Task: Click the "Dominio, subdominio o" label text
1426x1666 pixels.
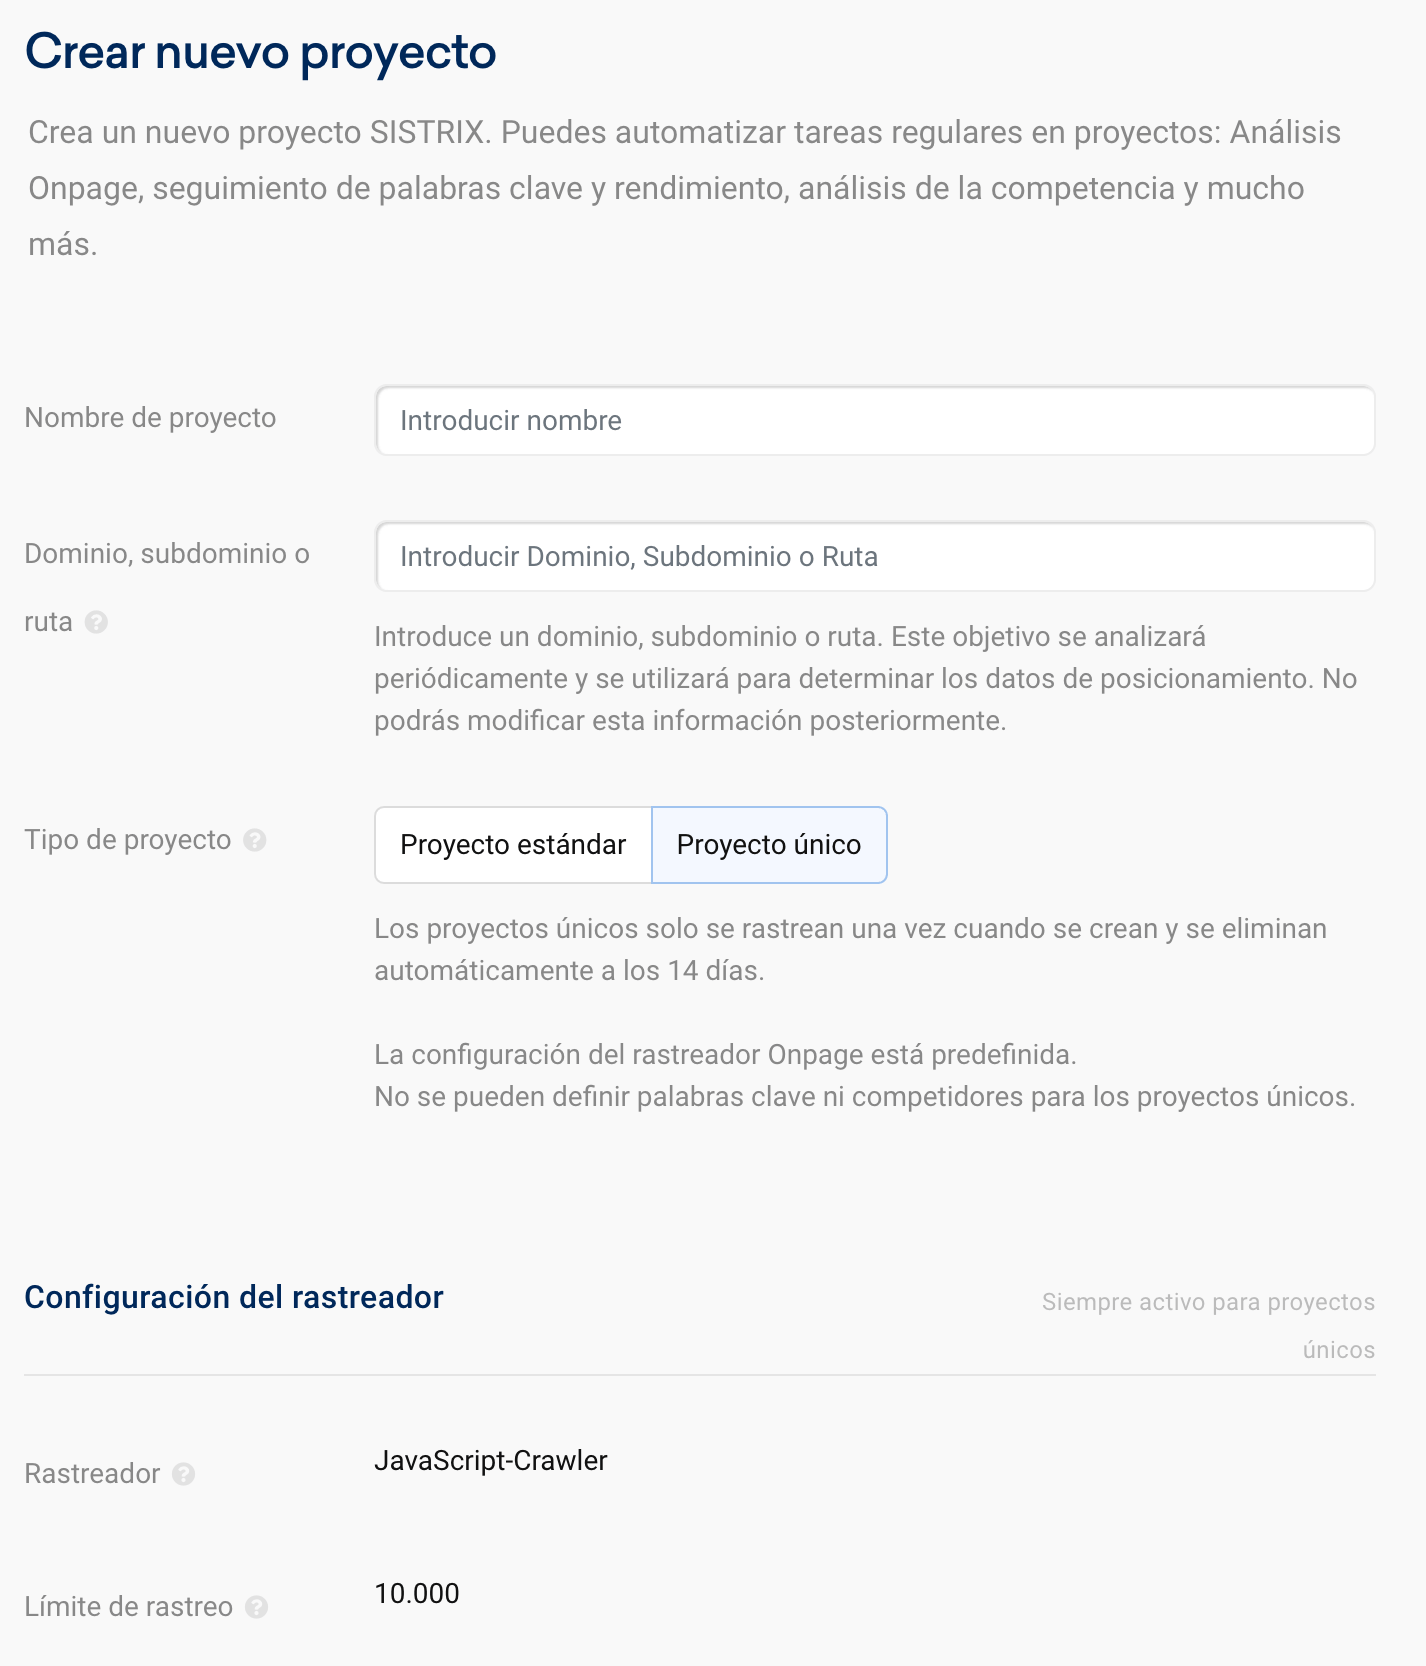Action: tap(167, 554)
